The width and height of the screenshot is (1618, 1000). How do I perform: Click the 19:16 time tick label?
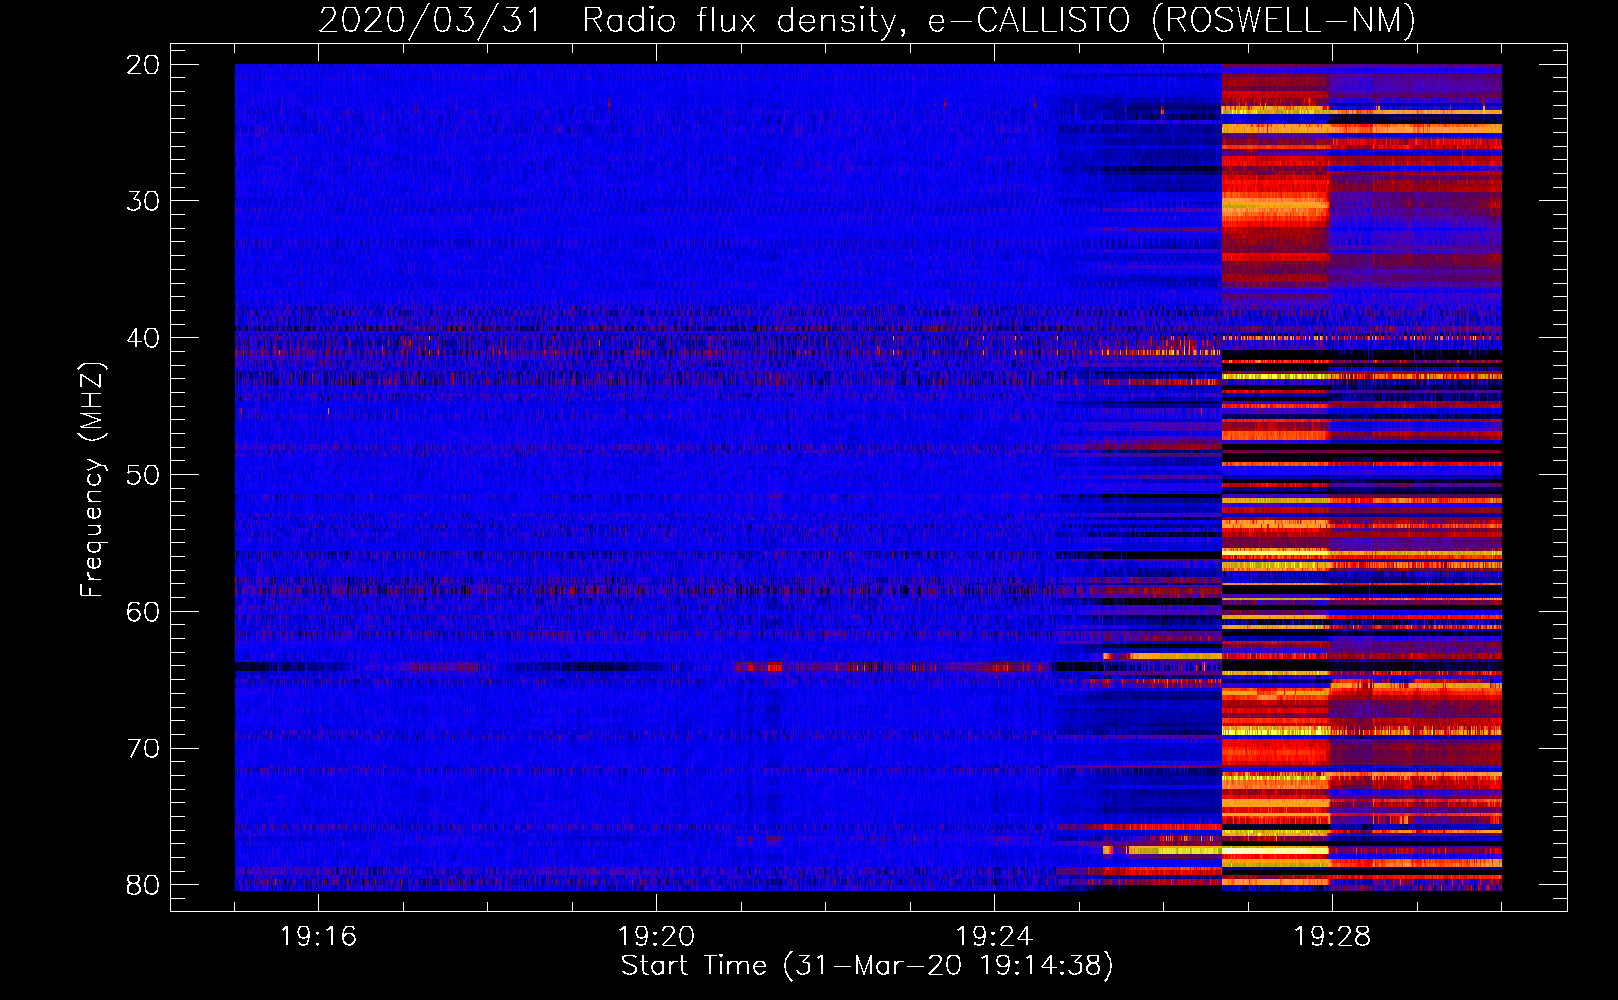pos(318,937)
